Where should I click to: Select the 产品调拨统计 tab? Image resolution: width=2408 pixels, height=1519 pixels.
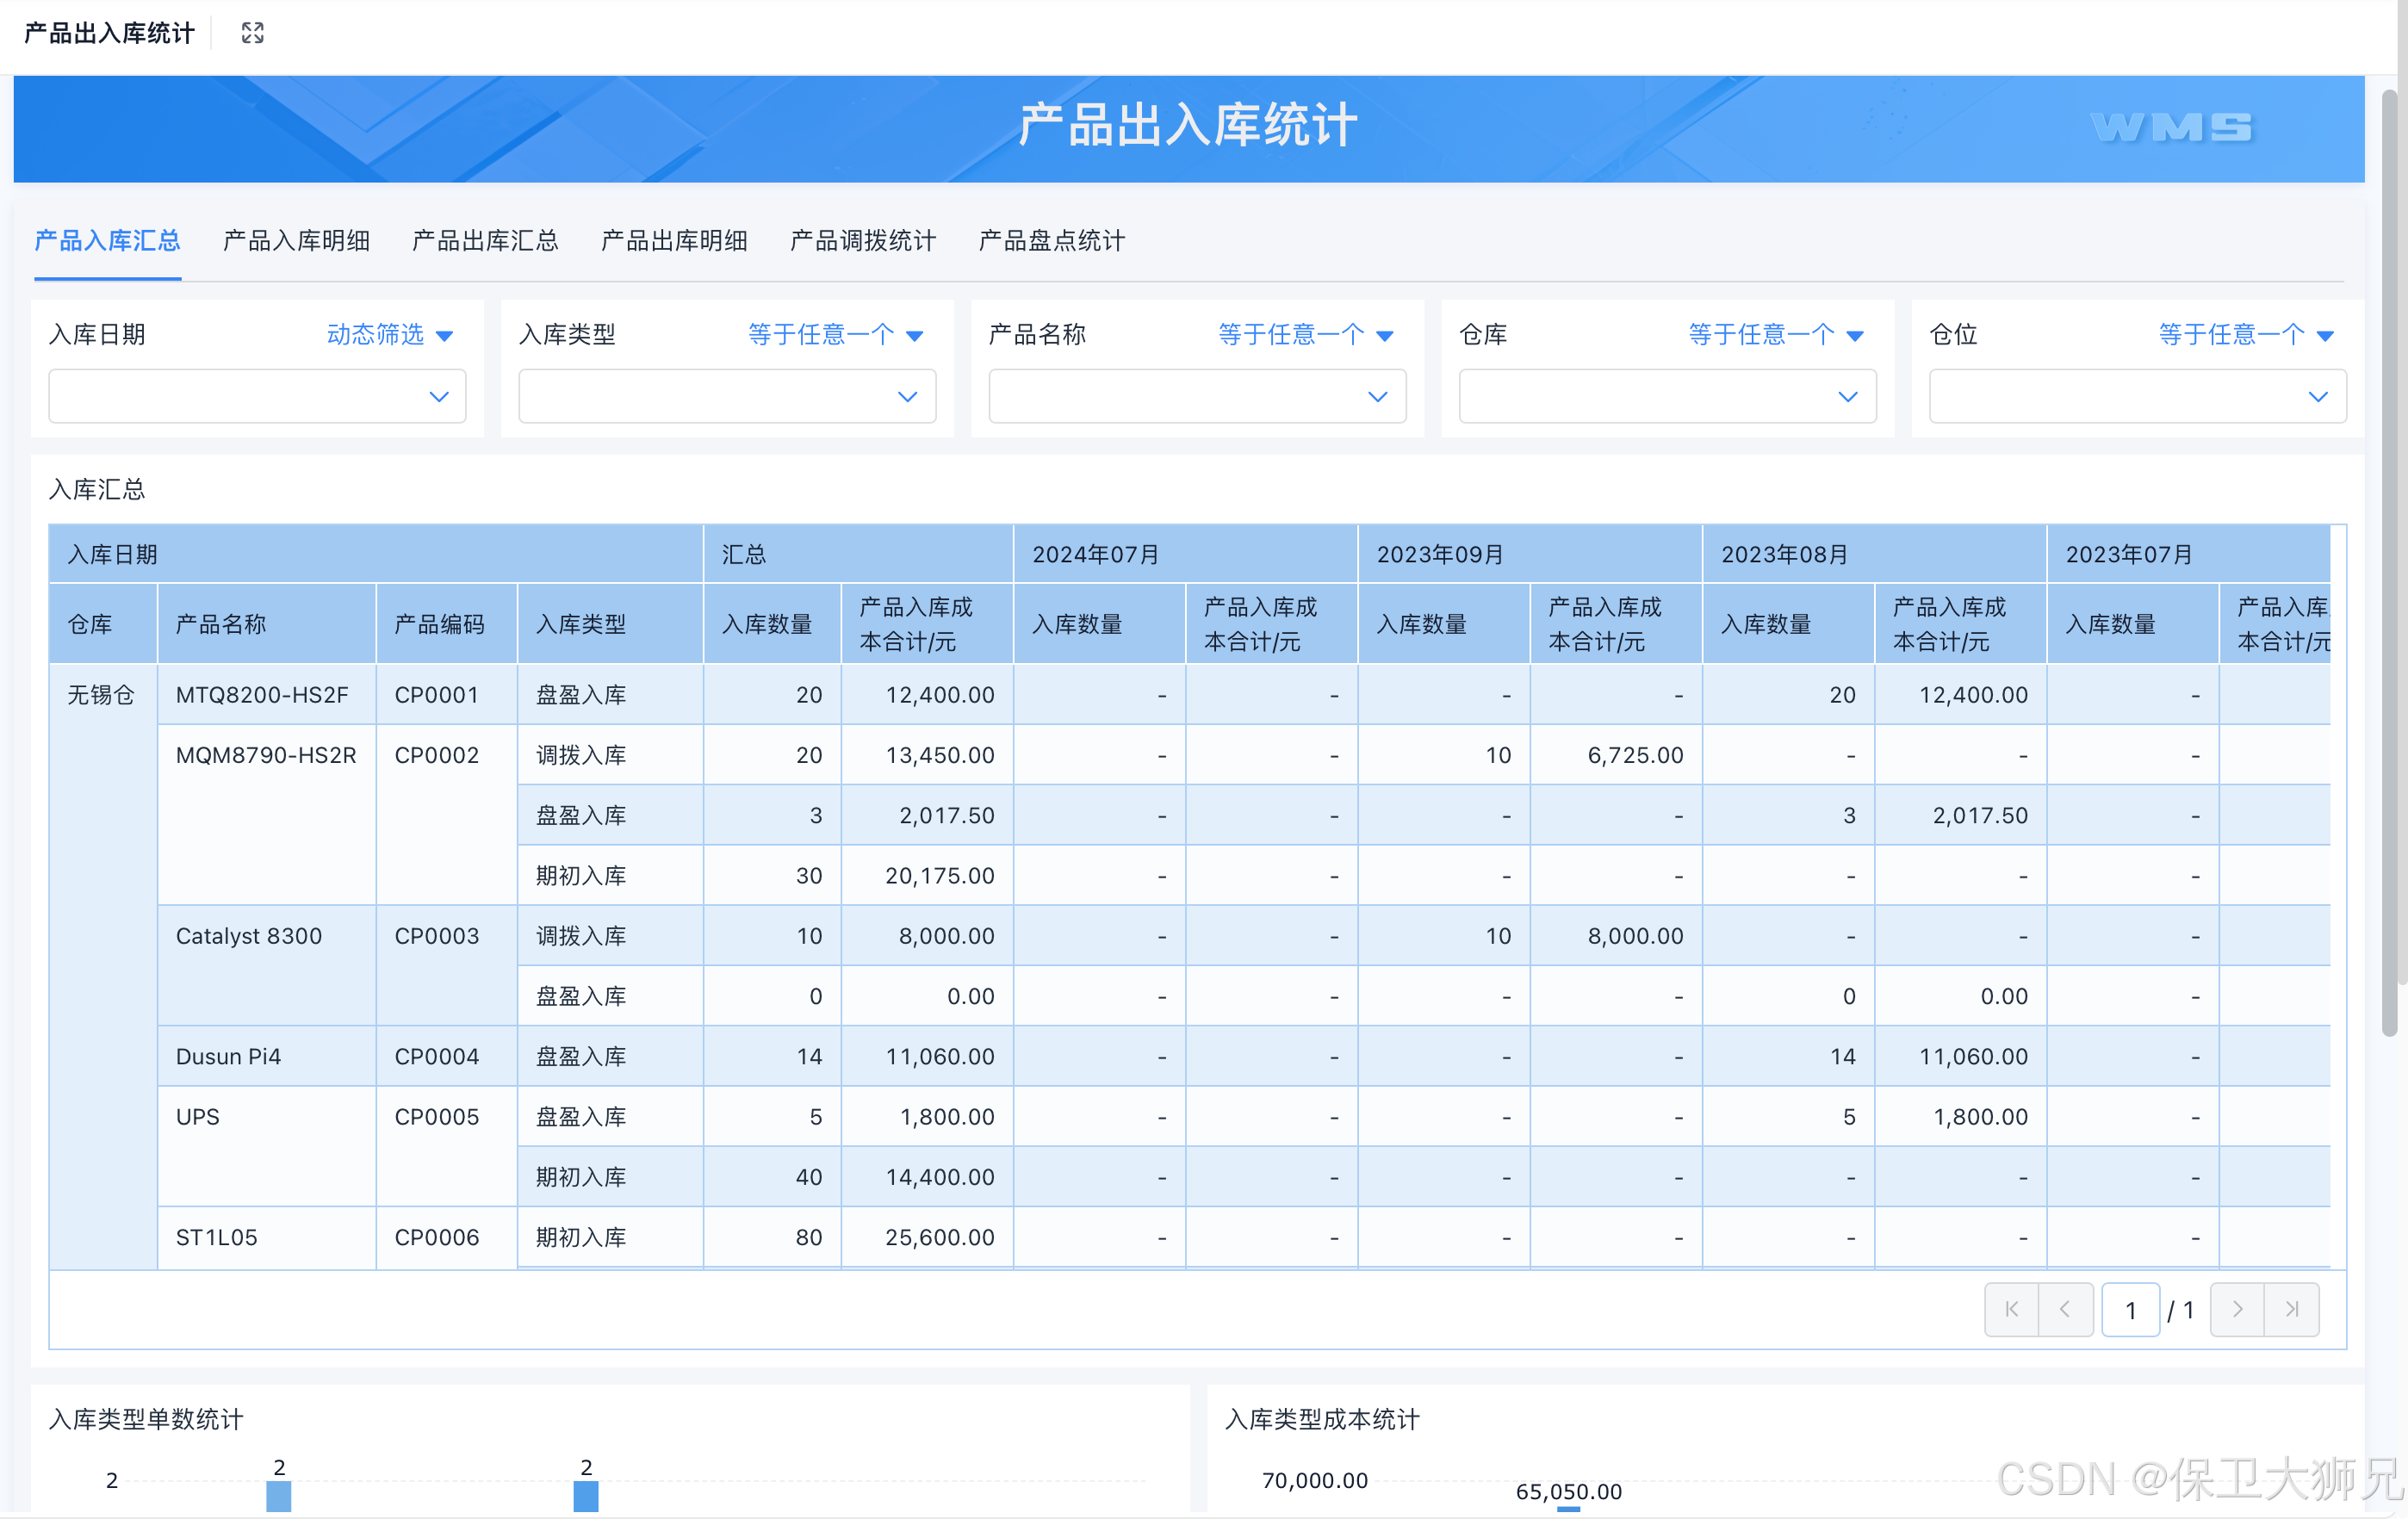864,241
